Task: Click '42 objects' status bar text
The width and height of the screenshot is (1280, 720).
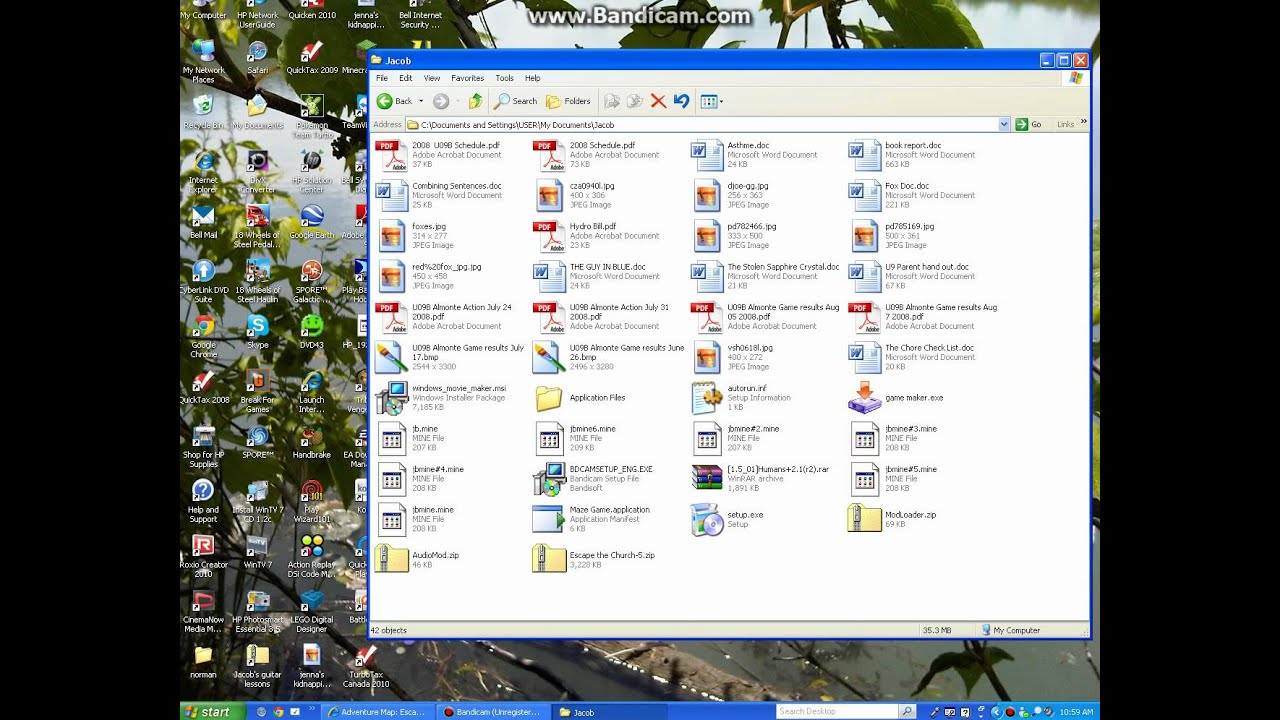Action: point(389,631)
